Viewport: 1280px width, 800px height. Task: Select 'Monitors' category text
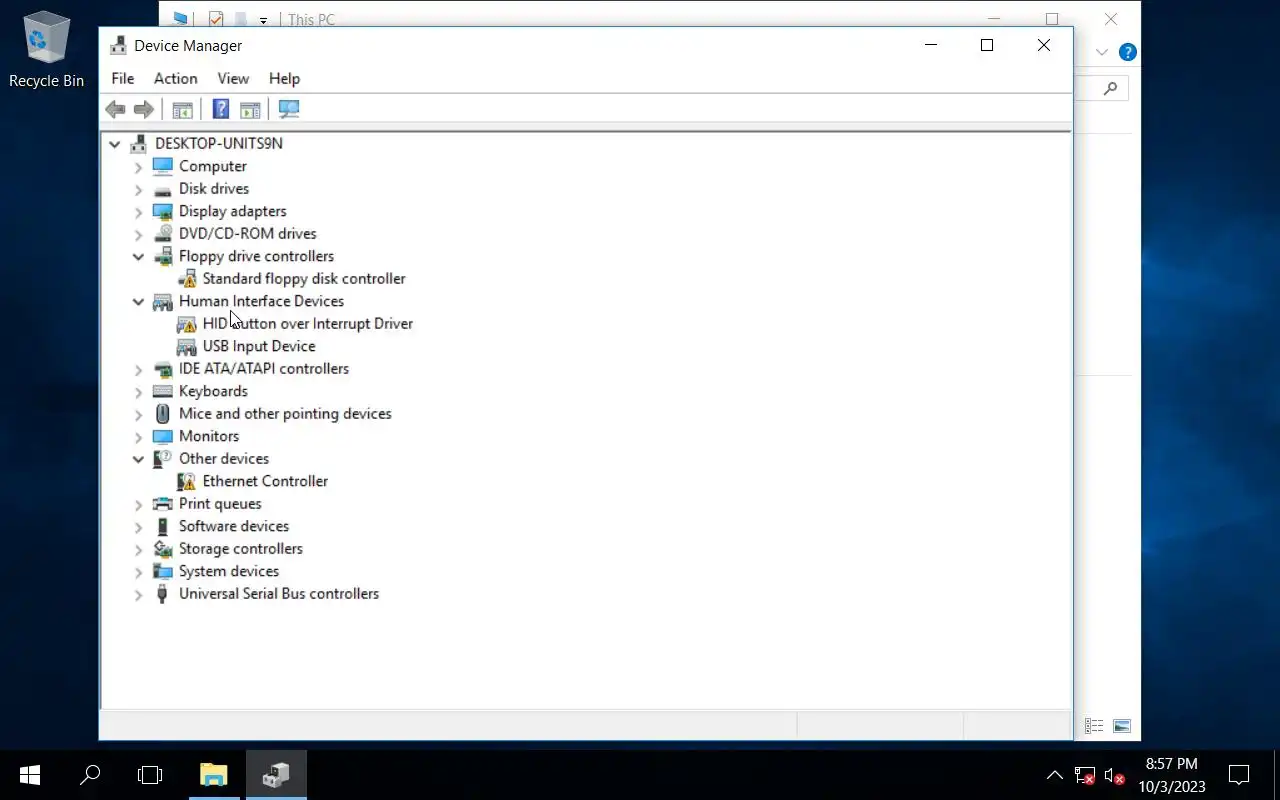[209, 436]
